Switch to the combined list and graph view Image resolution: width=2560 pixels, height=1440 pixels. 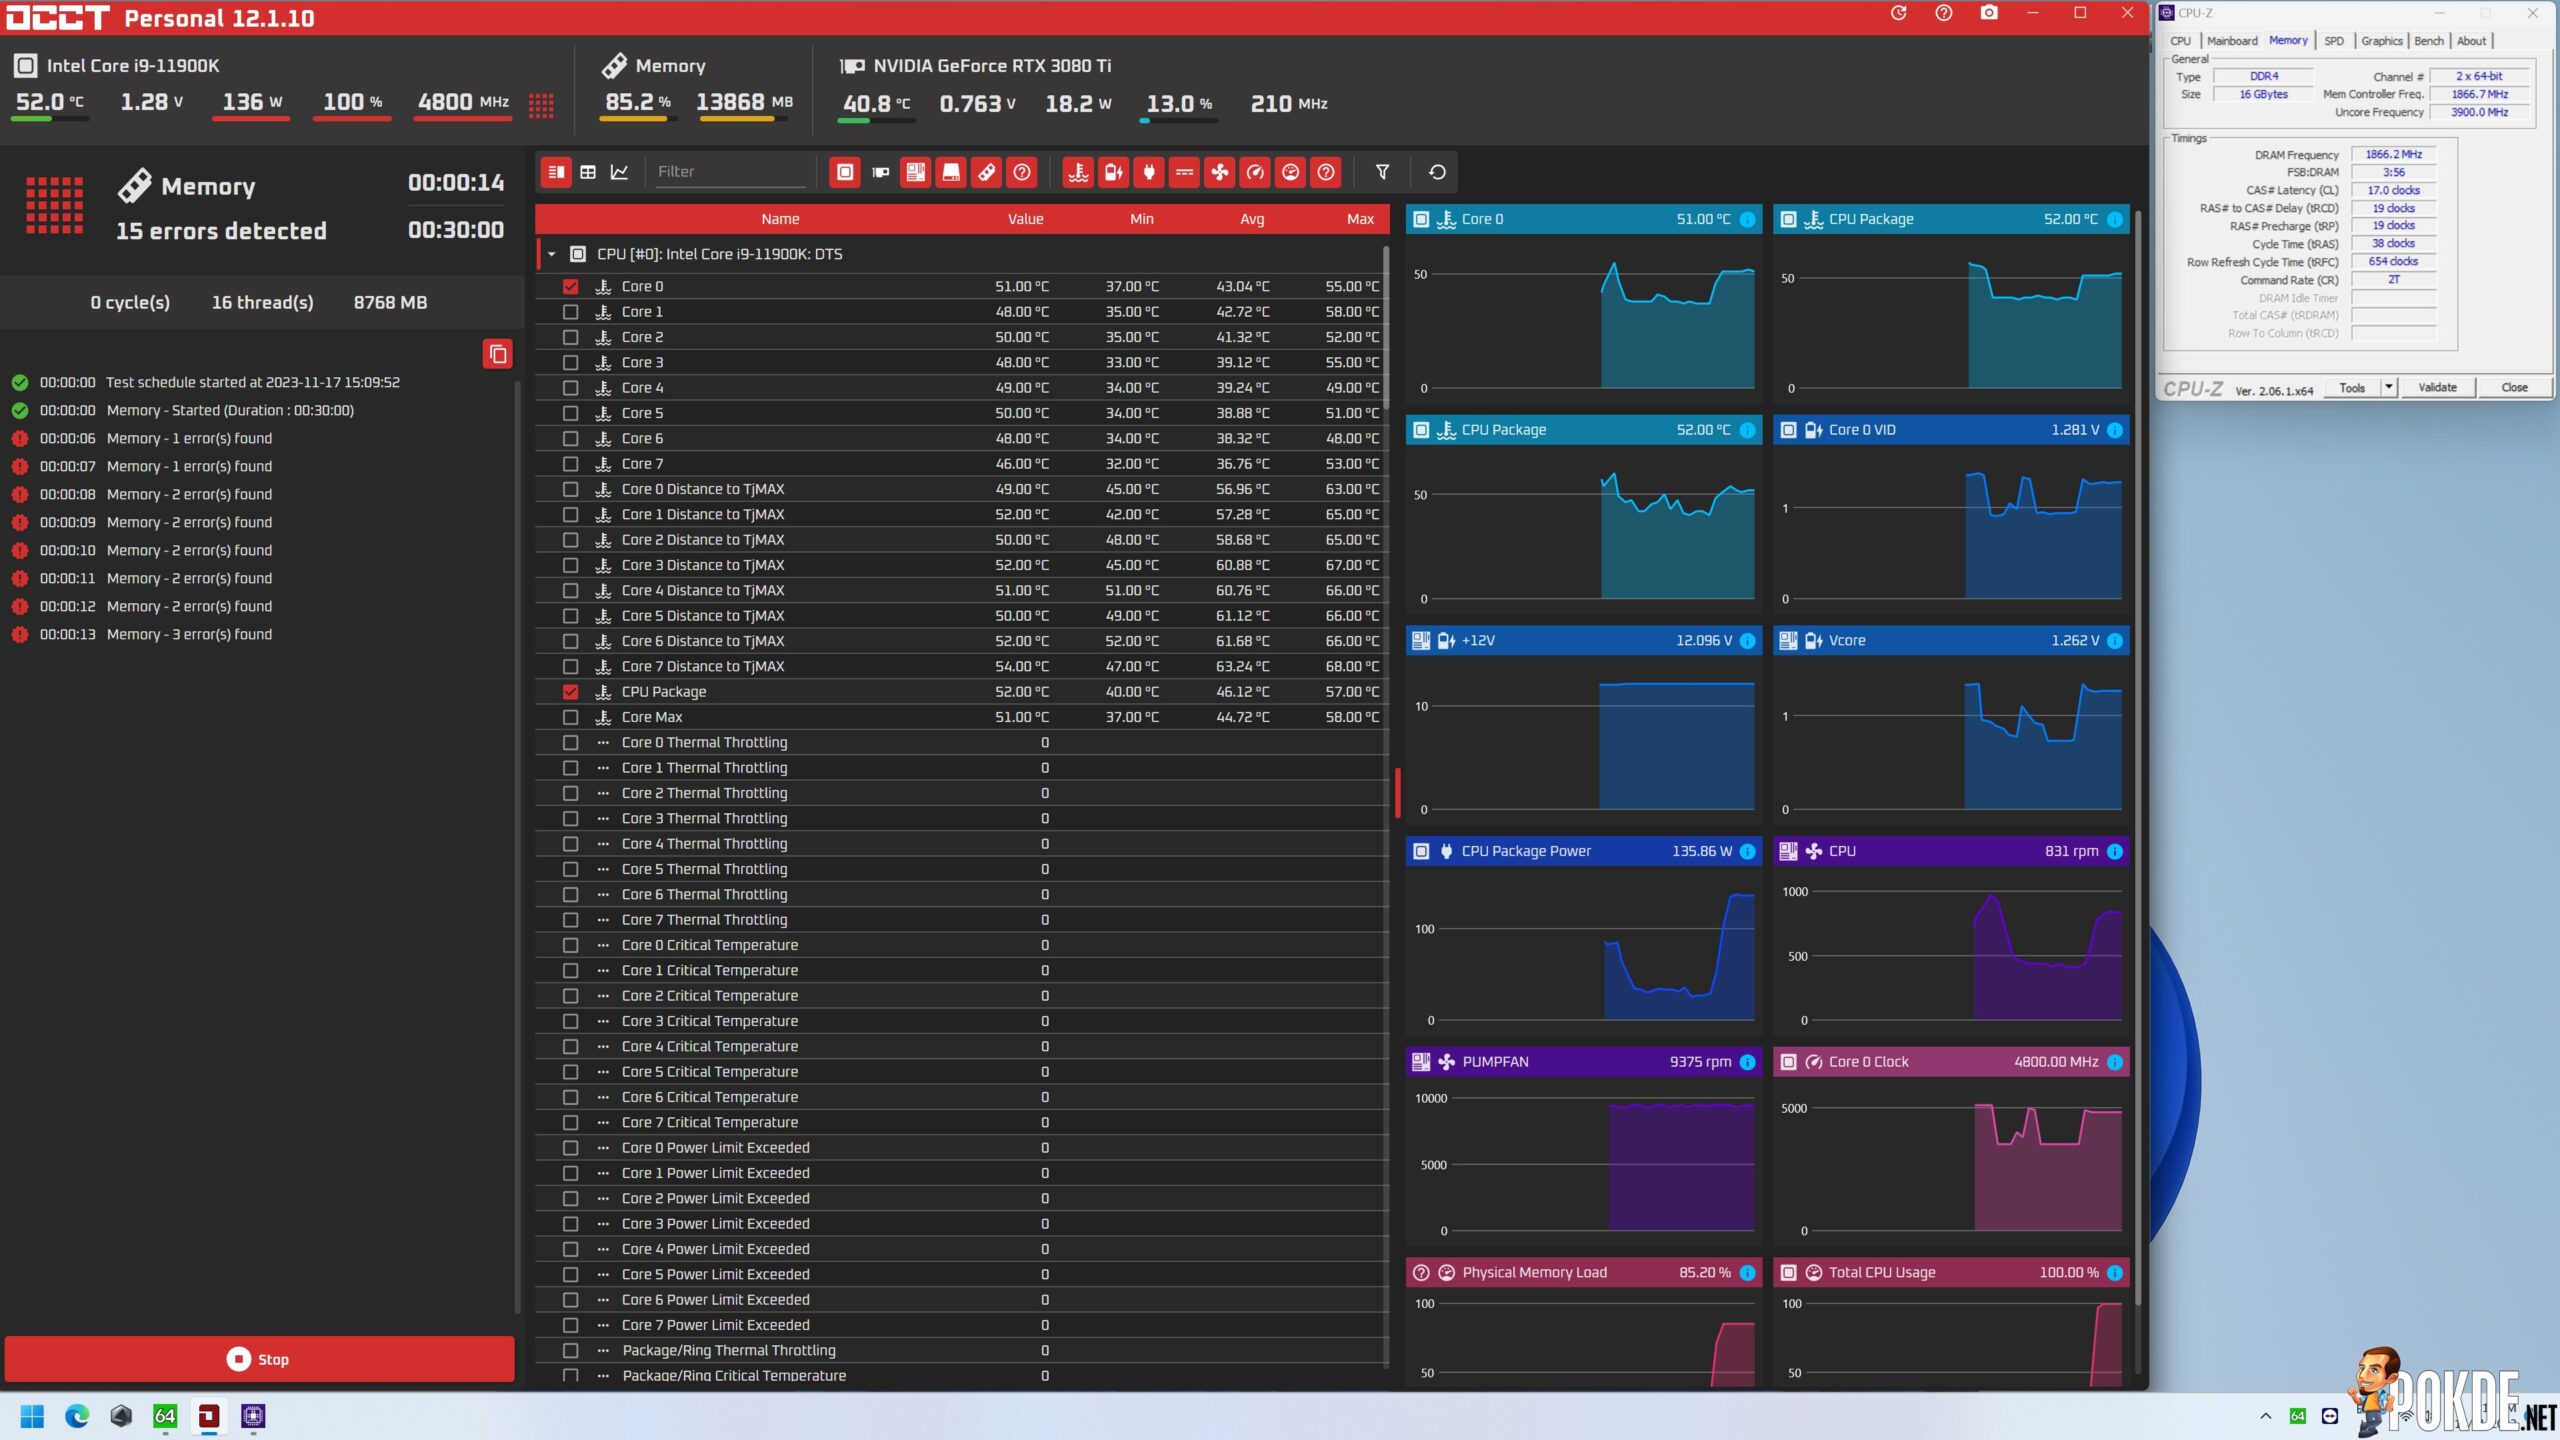click(x=556, y=172)
